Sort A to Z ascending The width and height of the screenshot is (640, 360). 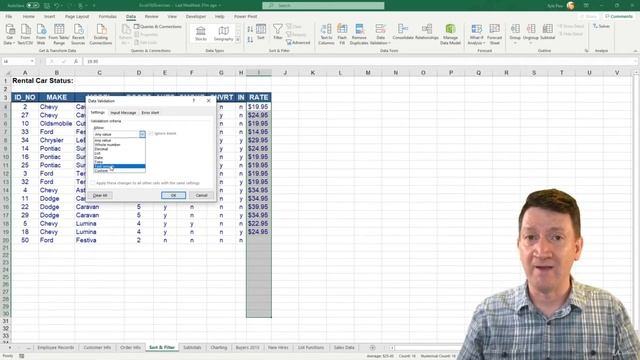[250, 29]
